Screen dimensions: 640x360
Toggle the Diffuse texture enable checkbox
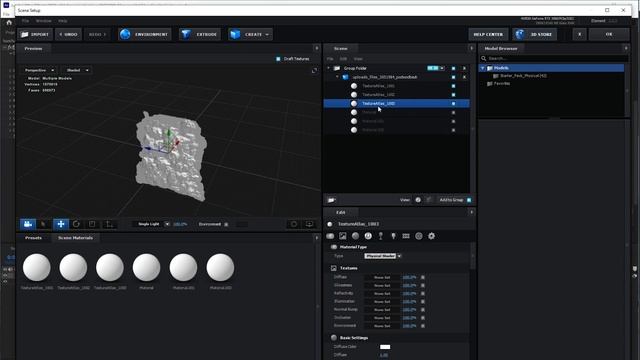[x=423, y=278]
